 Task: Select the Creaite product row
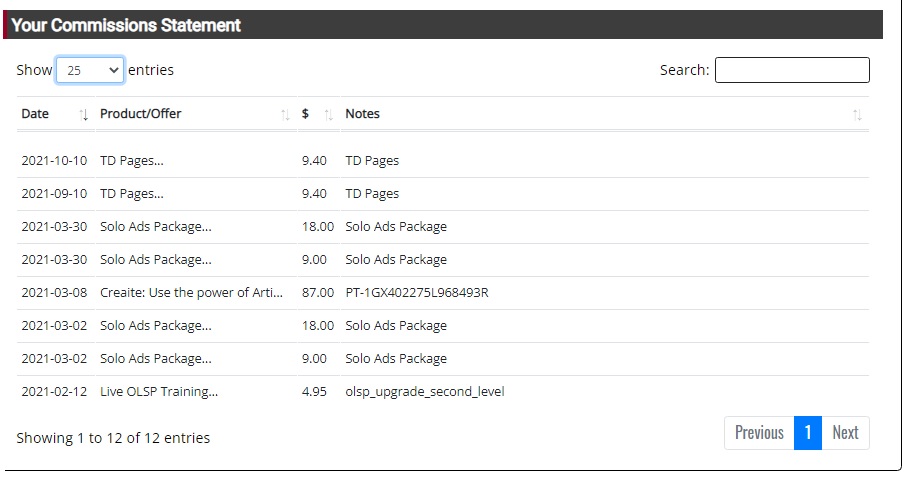pyautogui.click(x=443, y=293)
